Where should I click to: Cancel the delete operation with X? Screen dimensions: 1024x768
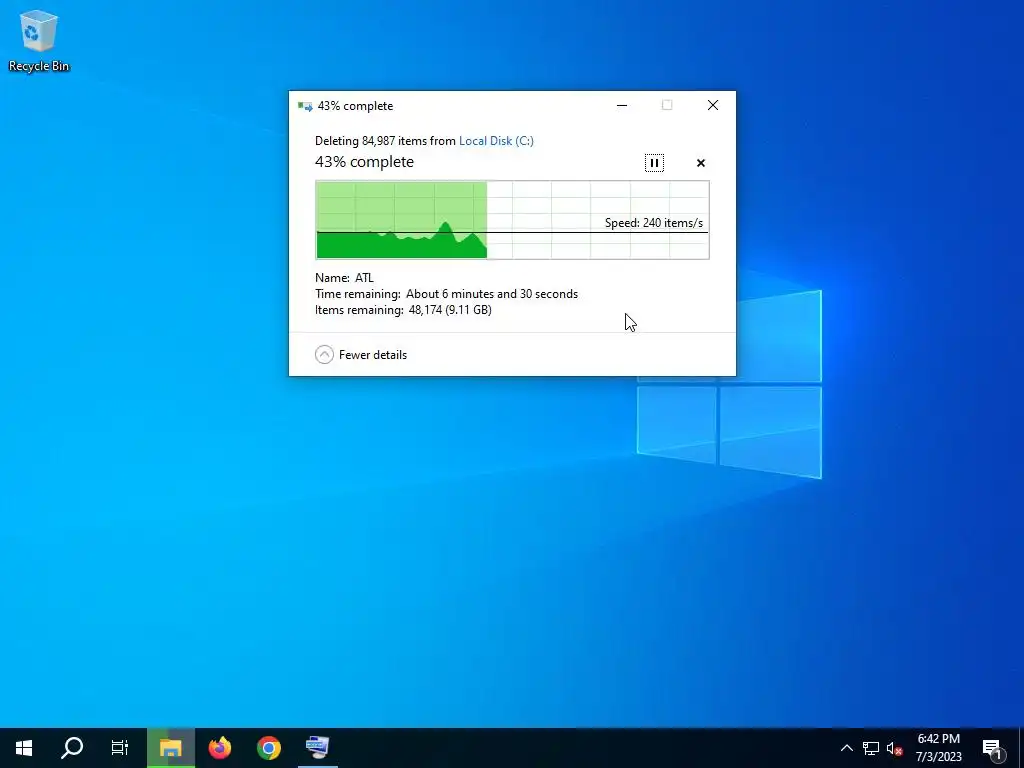[x=701, y=163]
